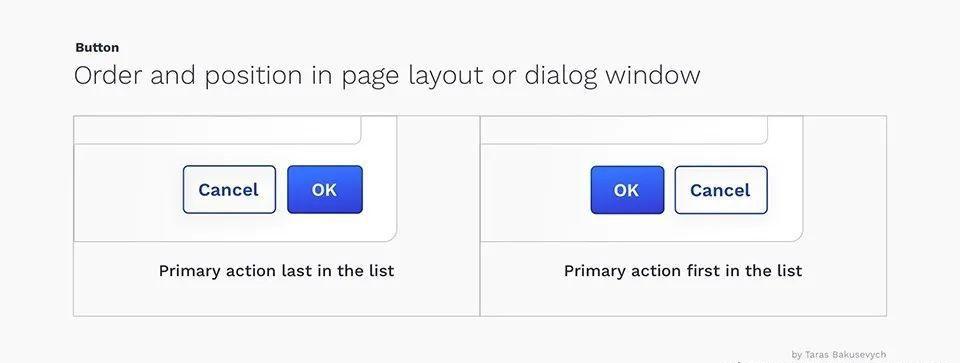
Task: Select the small bold "Button" label
Action: click(97, 48)
